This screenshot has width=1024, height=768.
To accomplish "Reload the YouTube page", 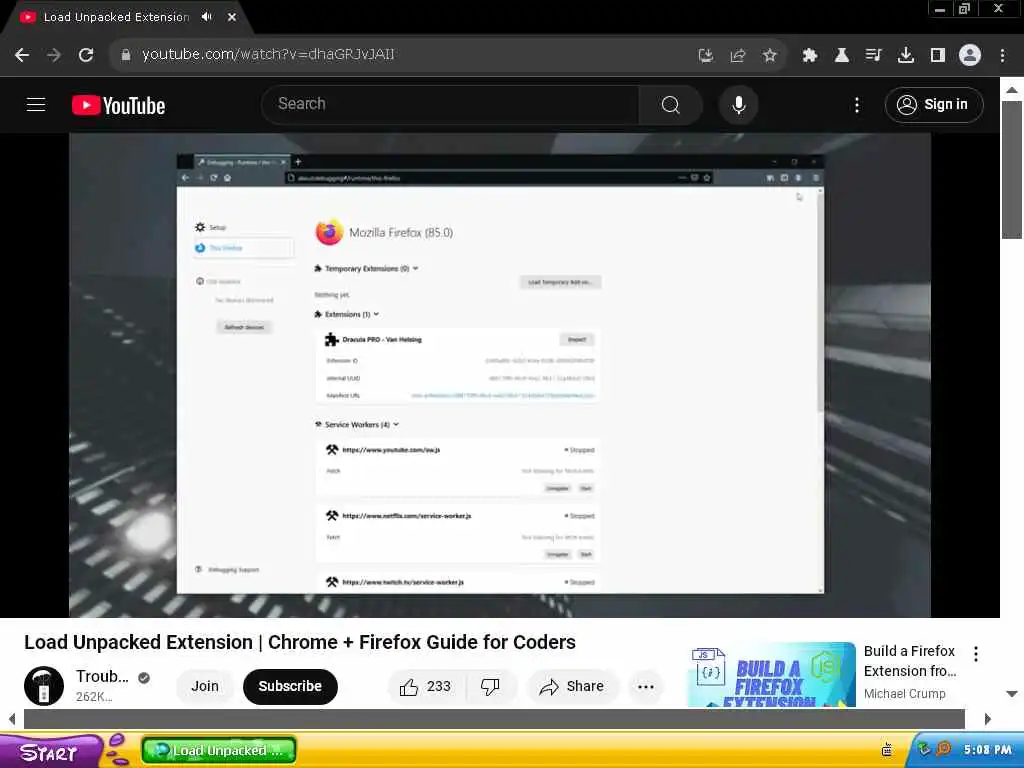I will (x=86, y=55).
